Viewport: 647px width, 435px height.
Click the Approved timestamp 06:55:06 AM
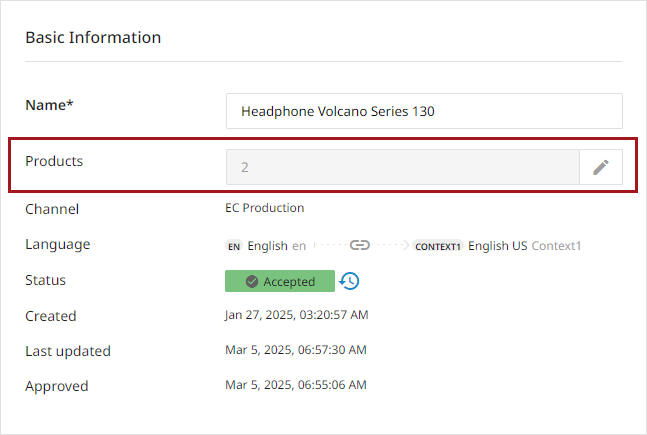click(x=296, y=385)
